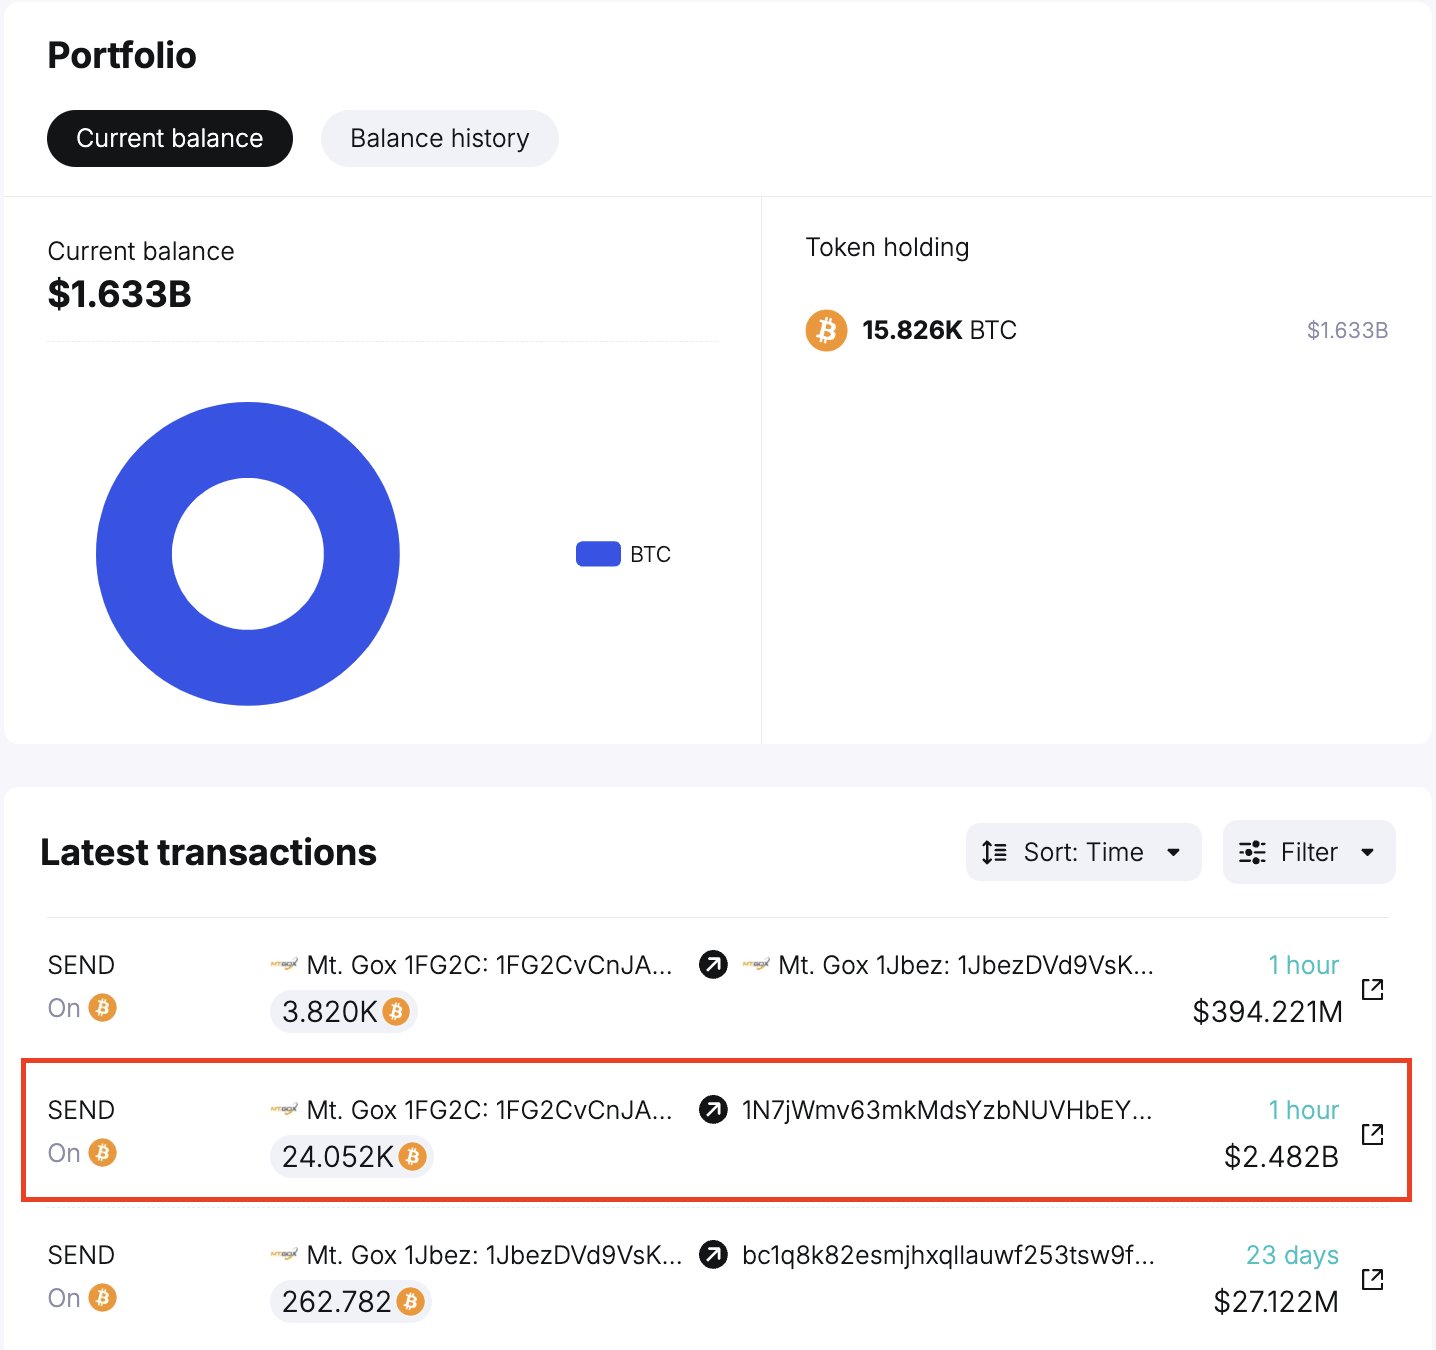
Task: Expand the Filter dropdown
Action: tap(1308, 852)
